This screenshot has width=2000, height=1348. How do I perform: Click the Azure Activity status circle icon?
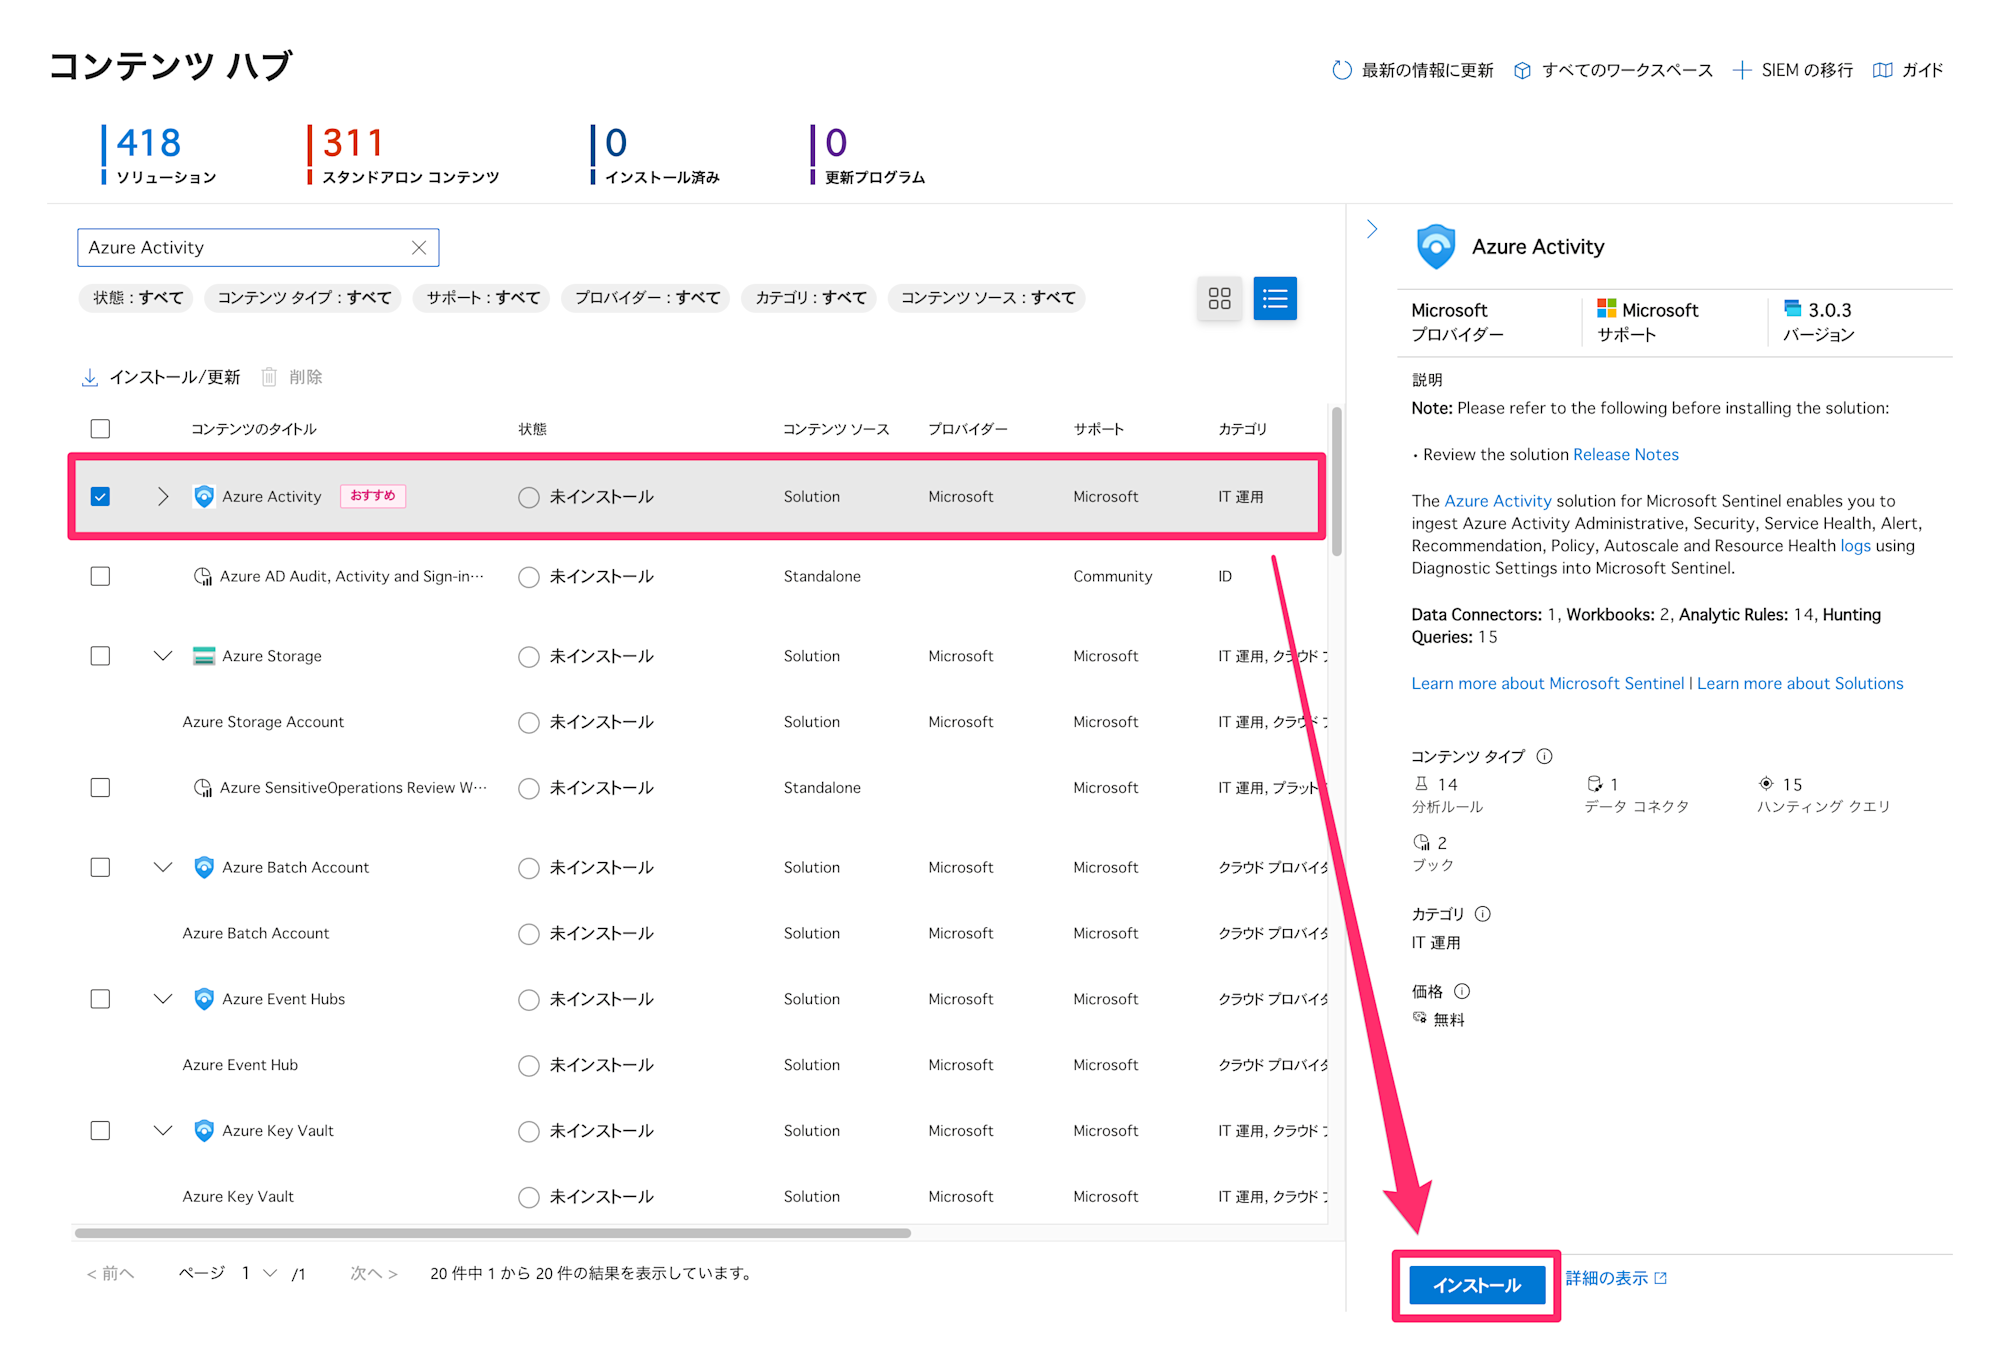pyautogui.click(x=529, y=497)
